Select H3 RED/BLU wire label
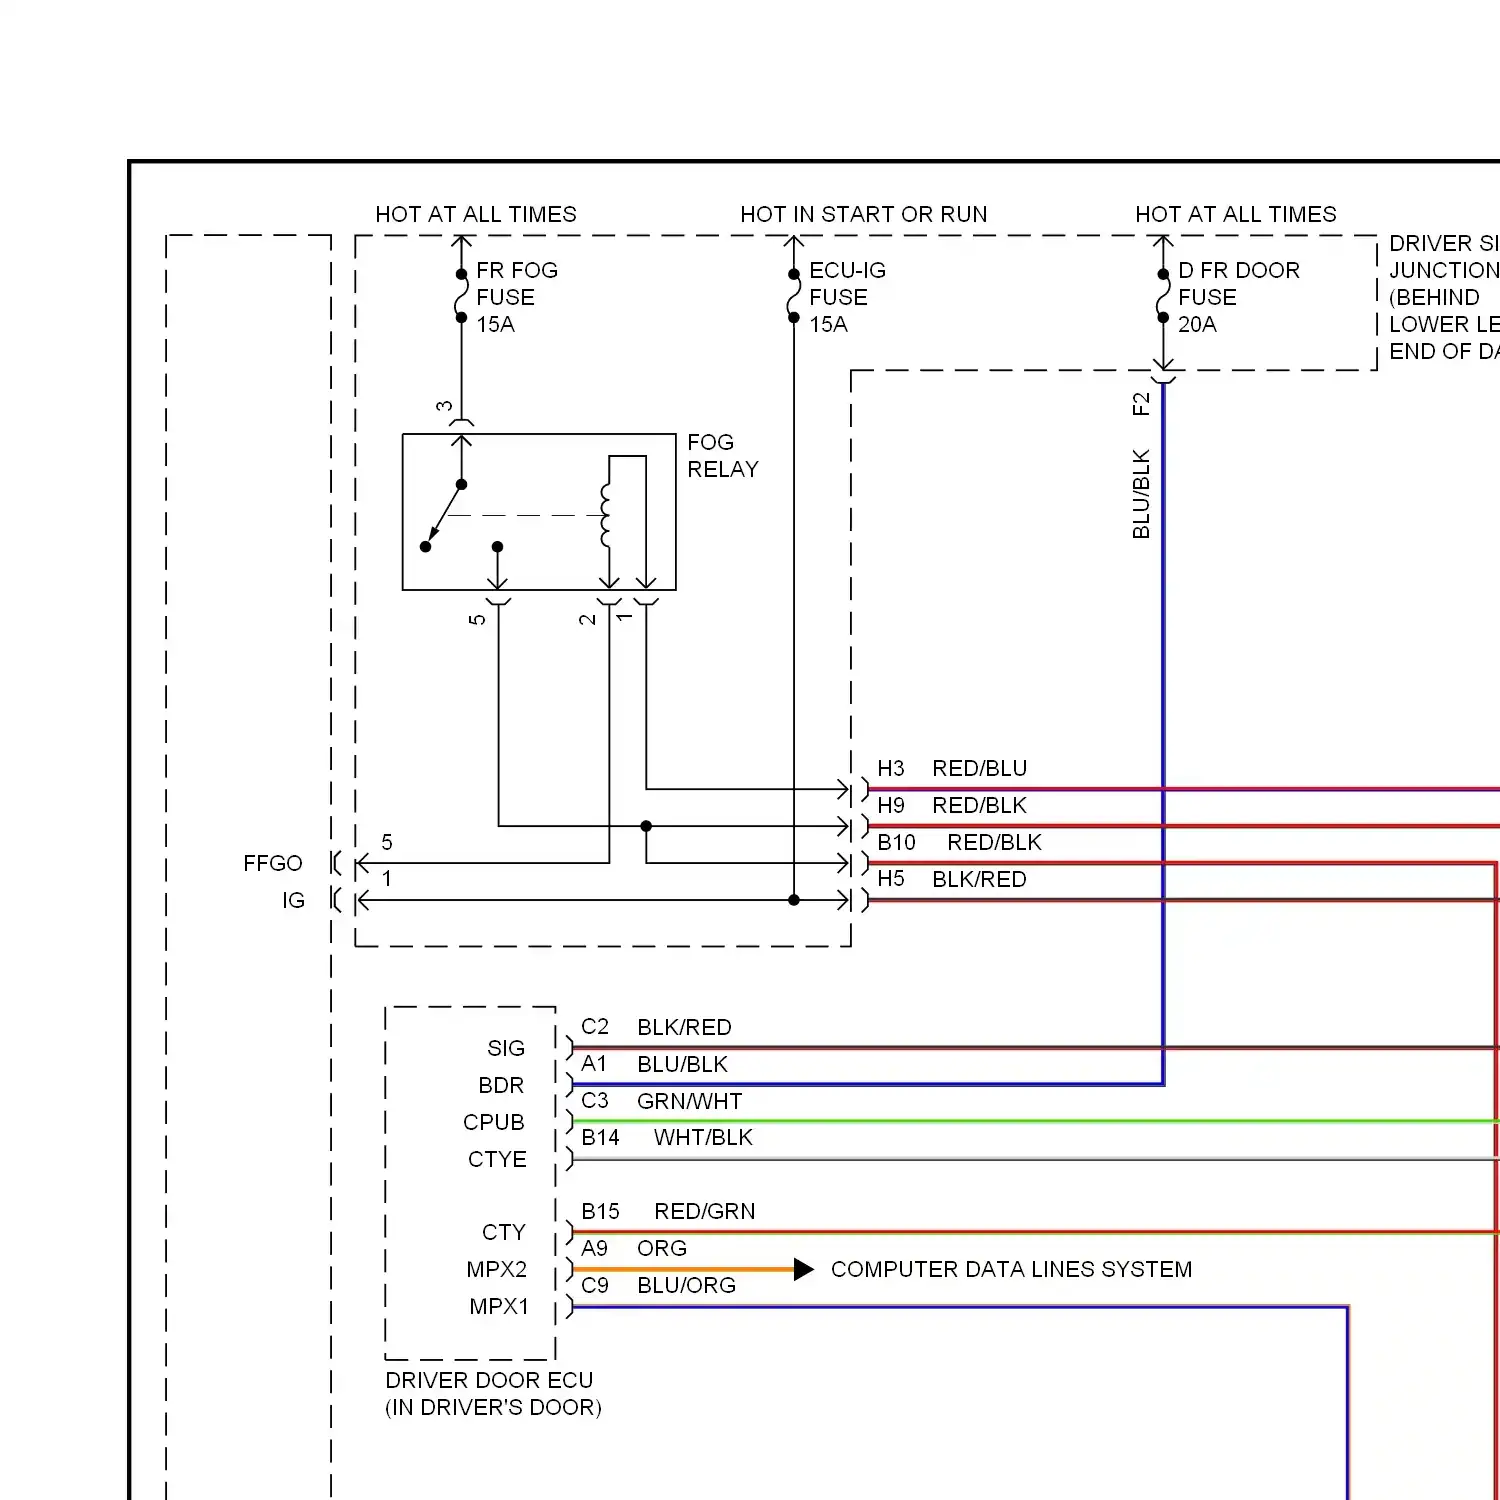The width and height of the screenshot is (1500, 1500). point(952,768)
